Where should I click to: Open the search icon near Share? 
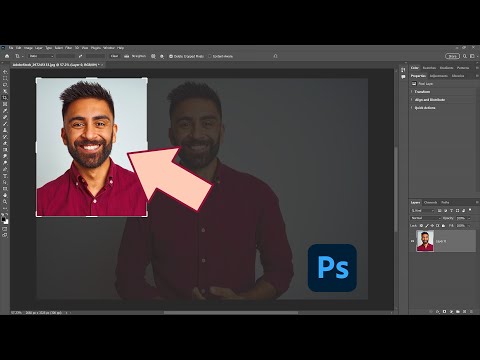(x=465, y=56)
